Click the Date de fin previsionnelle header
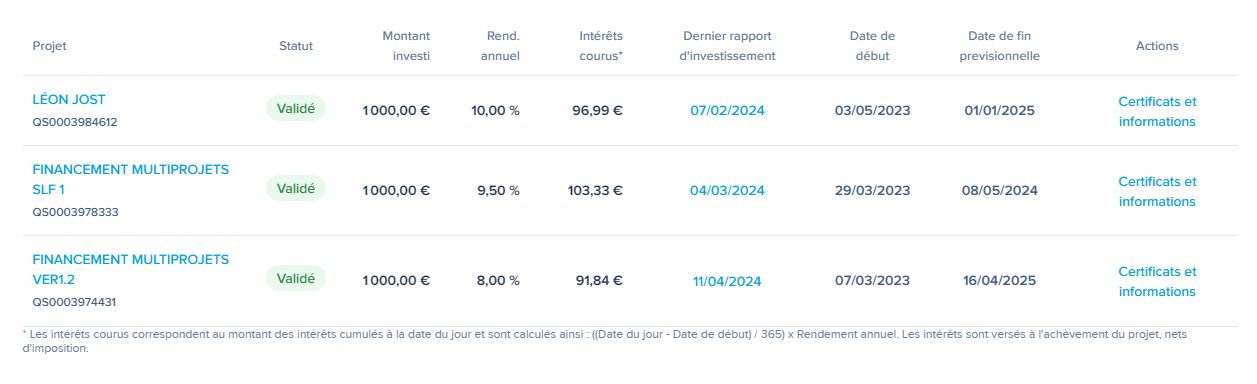1257x384 pixels. coord(1000,46)
